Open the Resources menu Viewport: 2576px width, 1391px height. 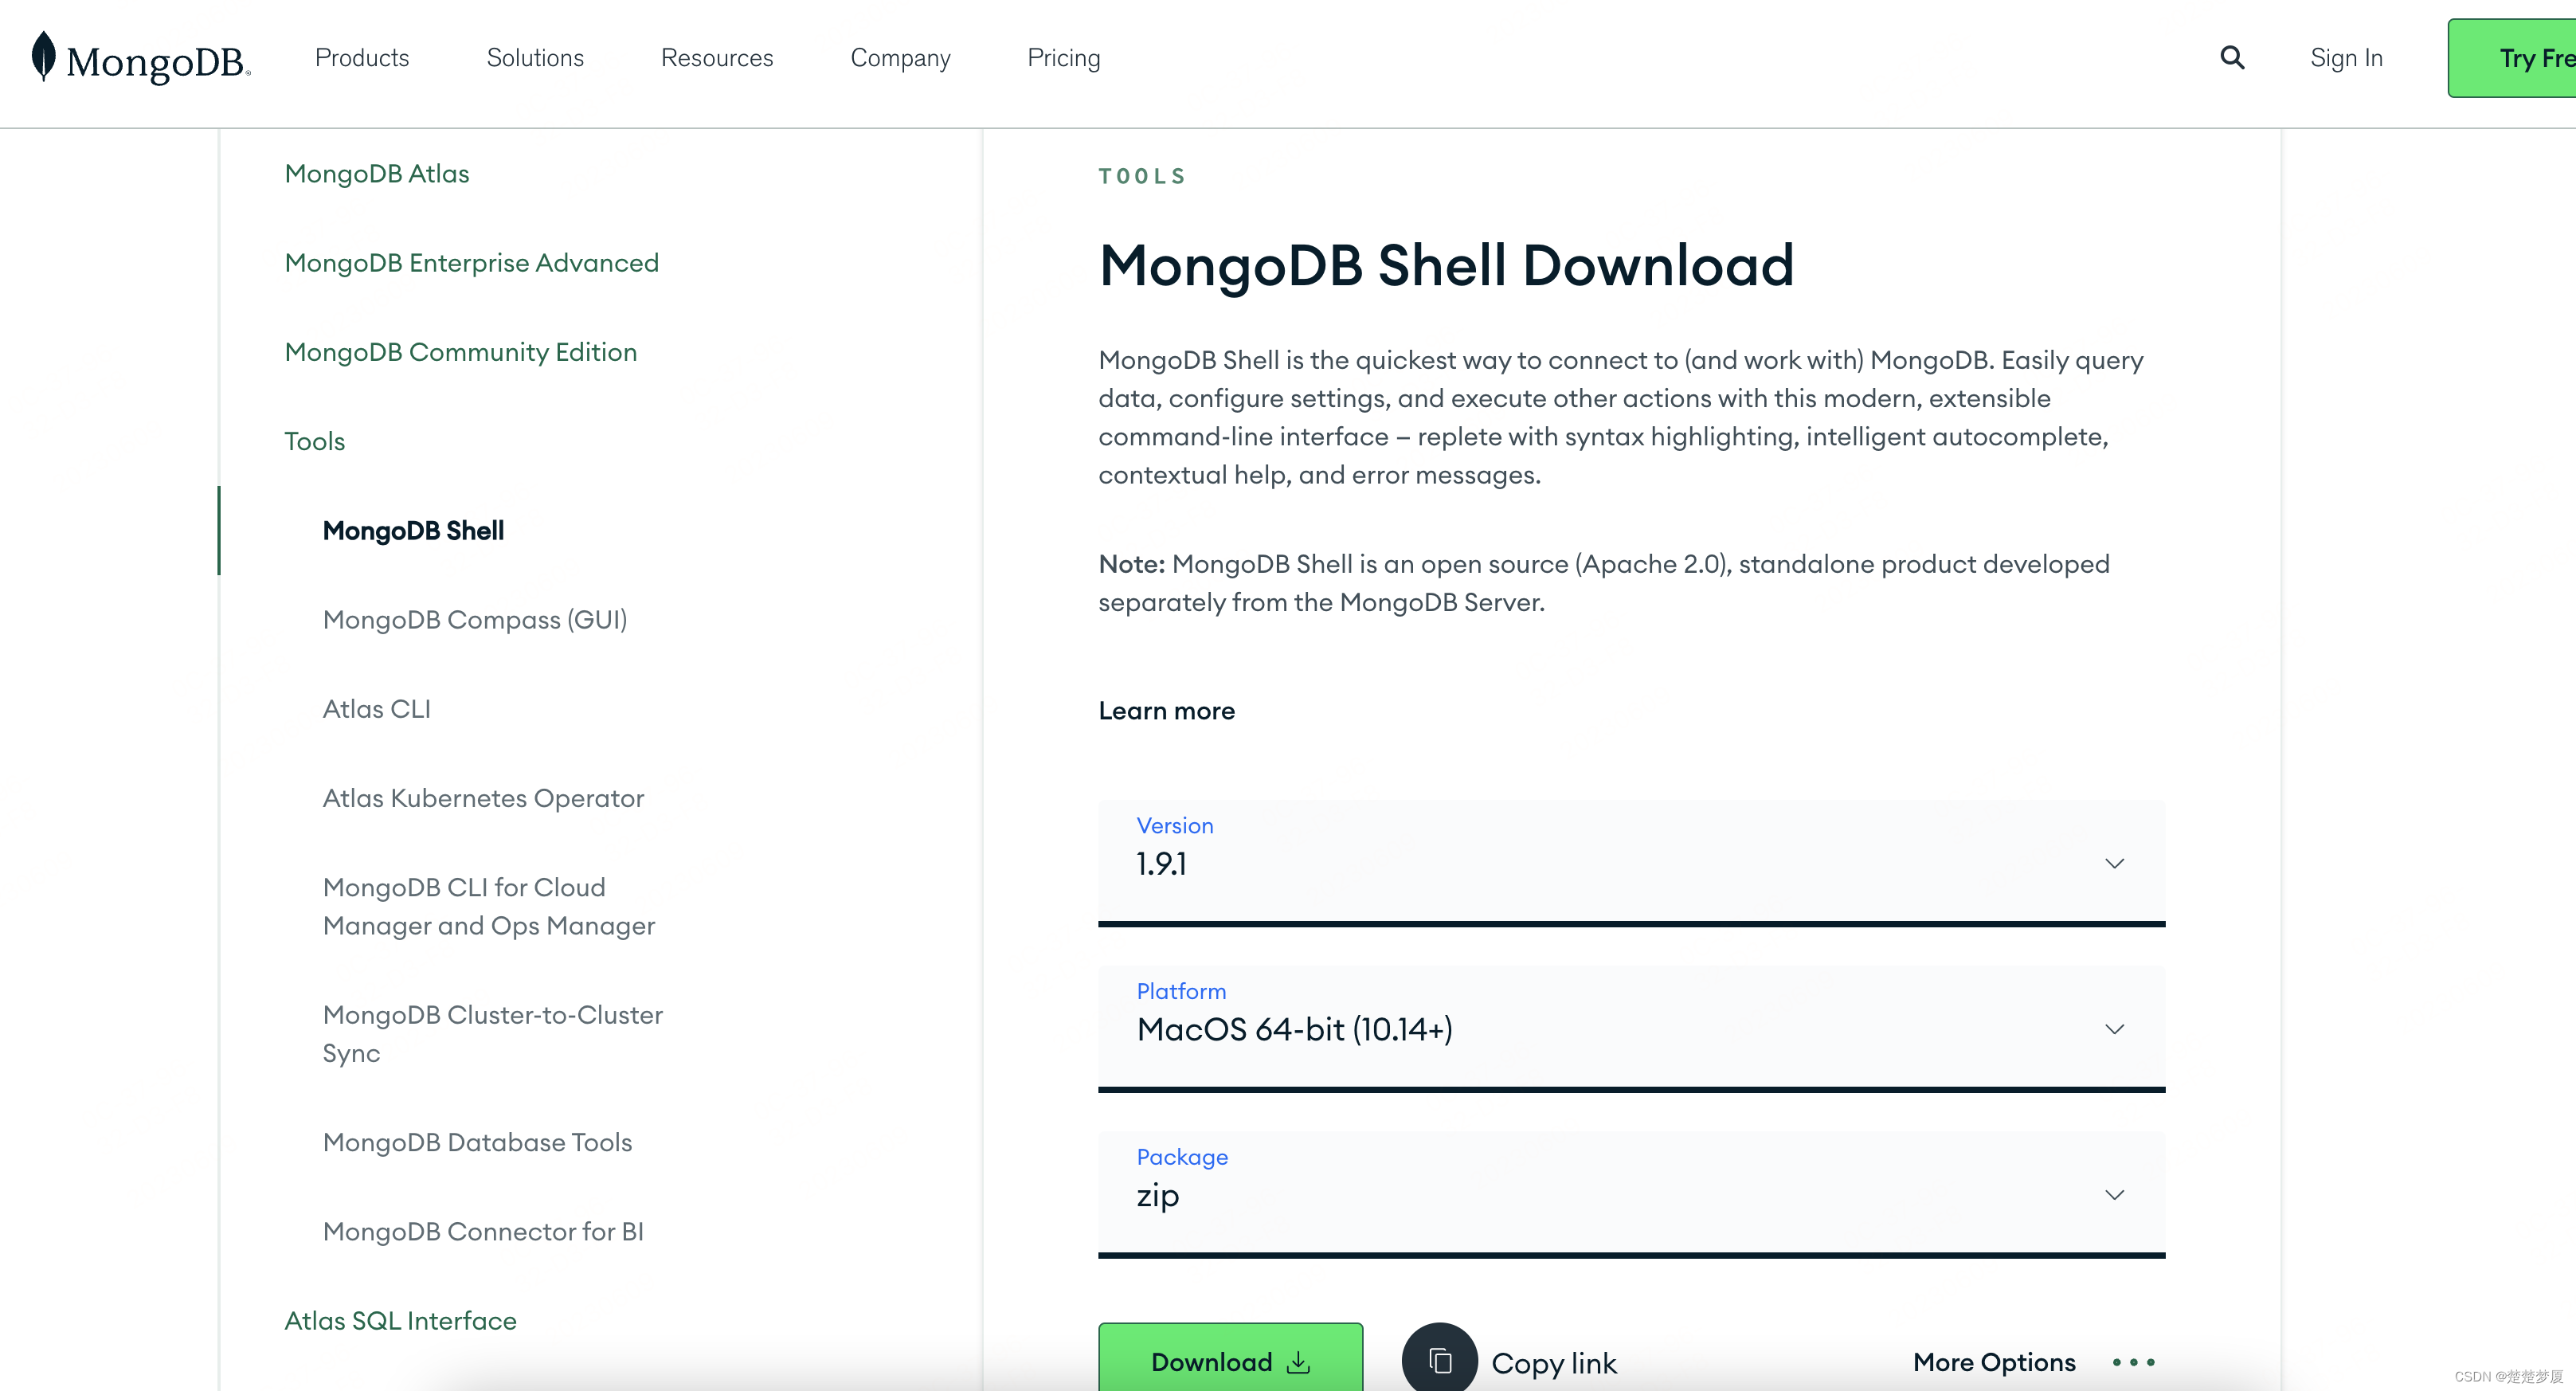(x=717, y=58)
